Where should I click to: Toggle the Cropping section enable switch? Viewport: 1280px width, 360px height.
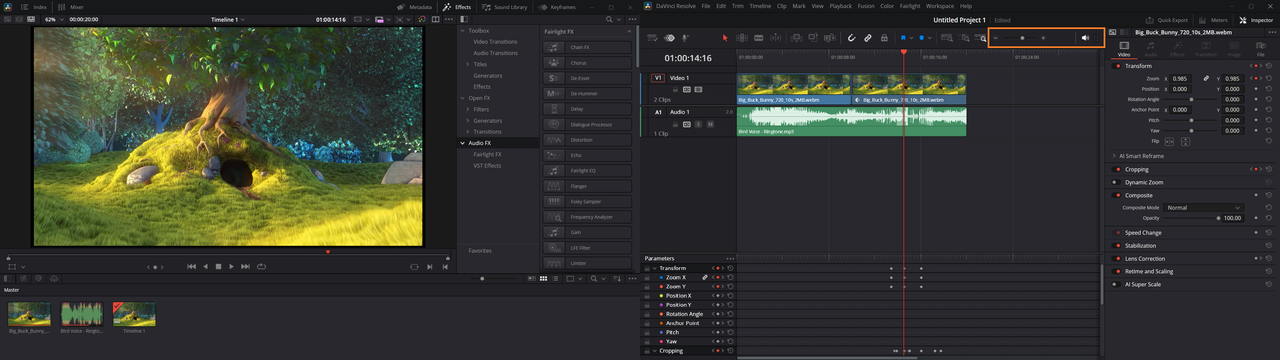click(1116, 170)
